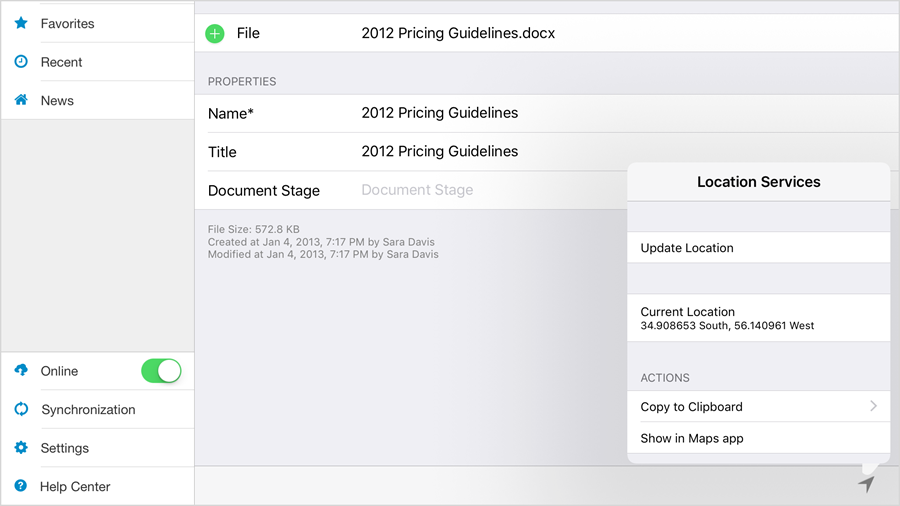
Task: Click the Synchronization arrows icon
Action: point(21,409)
